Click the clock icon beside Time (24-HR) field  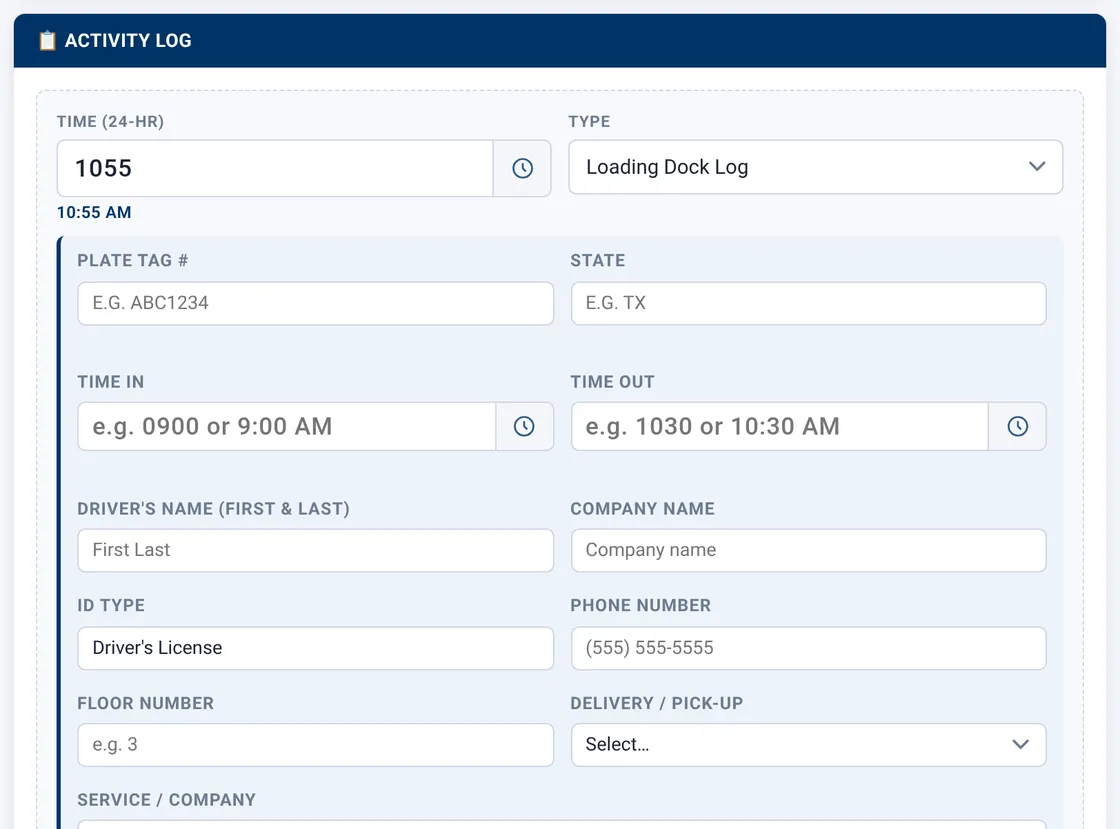[x=522, y=169]
